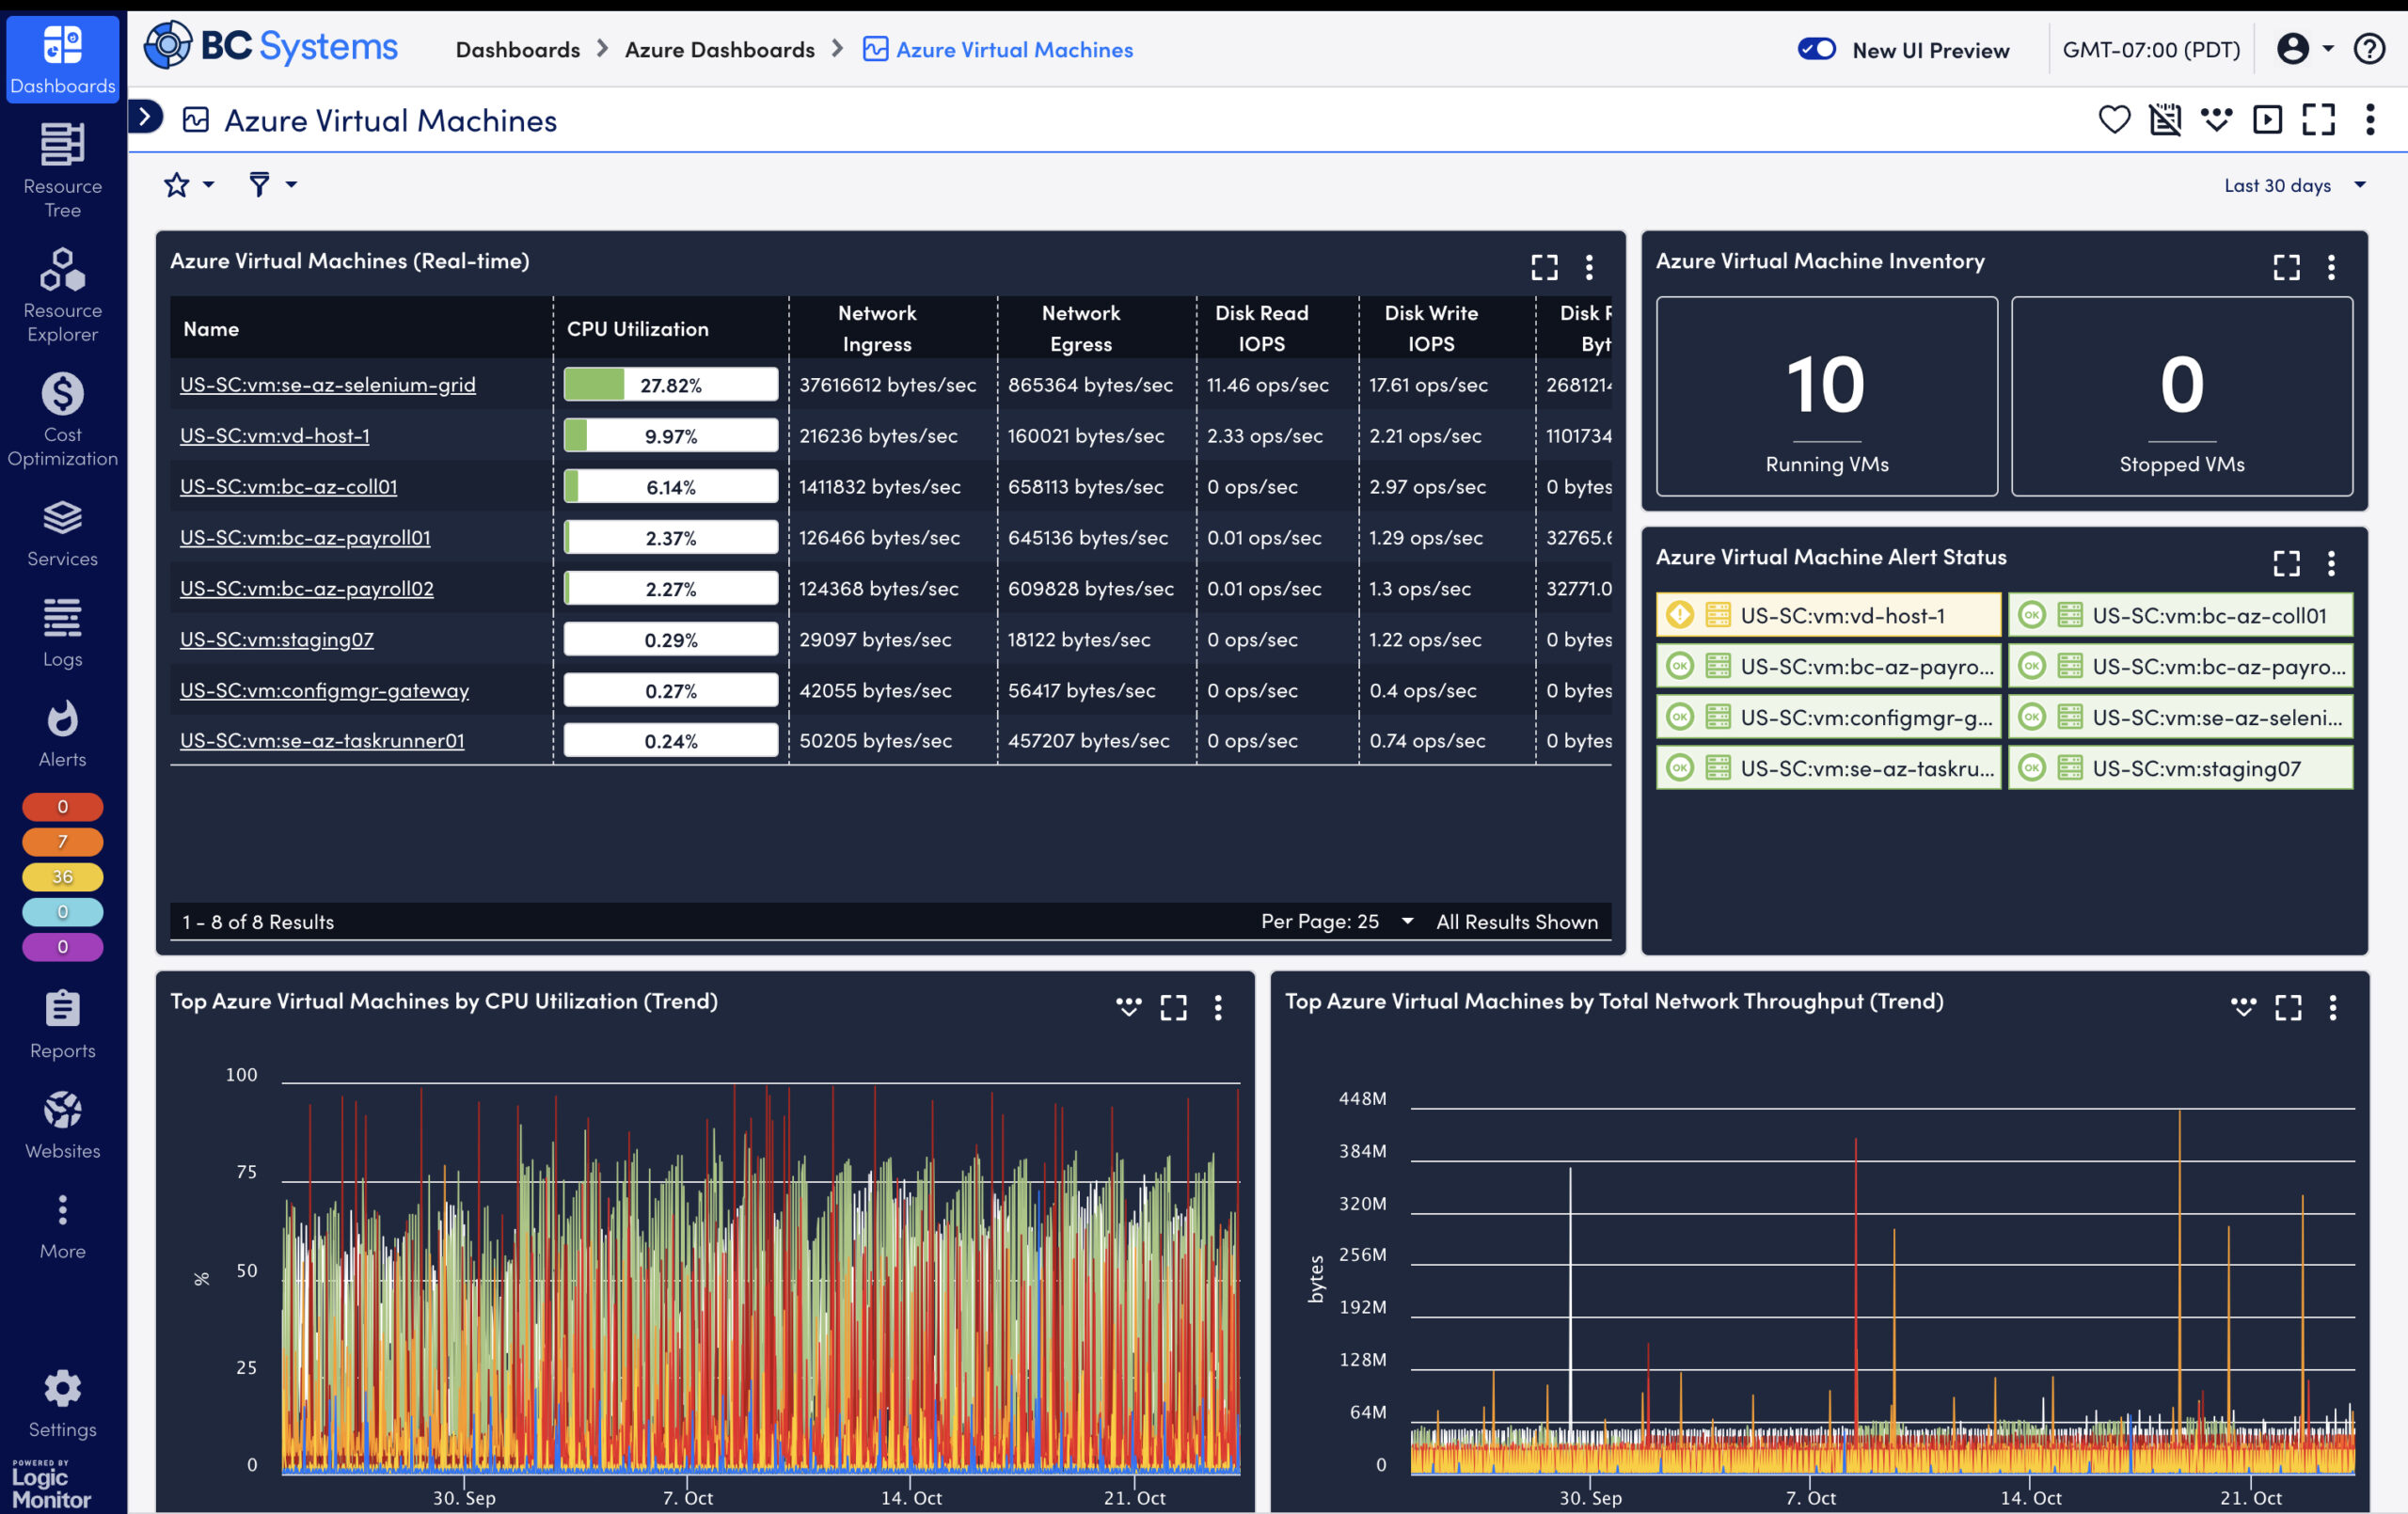Open US-SC:vm:se-az-selenium-grid link

pos(327,384)
